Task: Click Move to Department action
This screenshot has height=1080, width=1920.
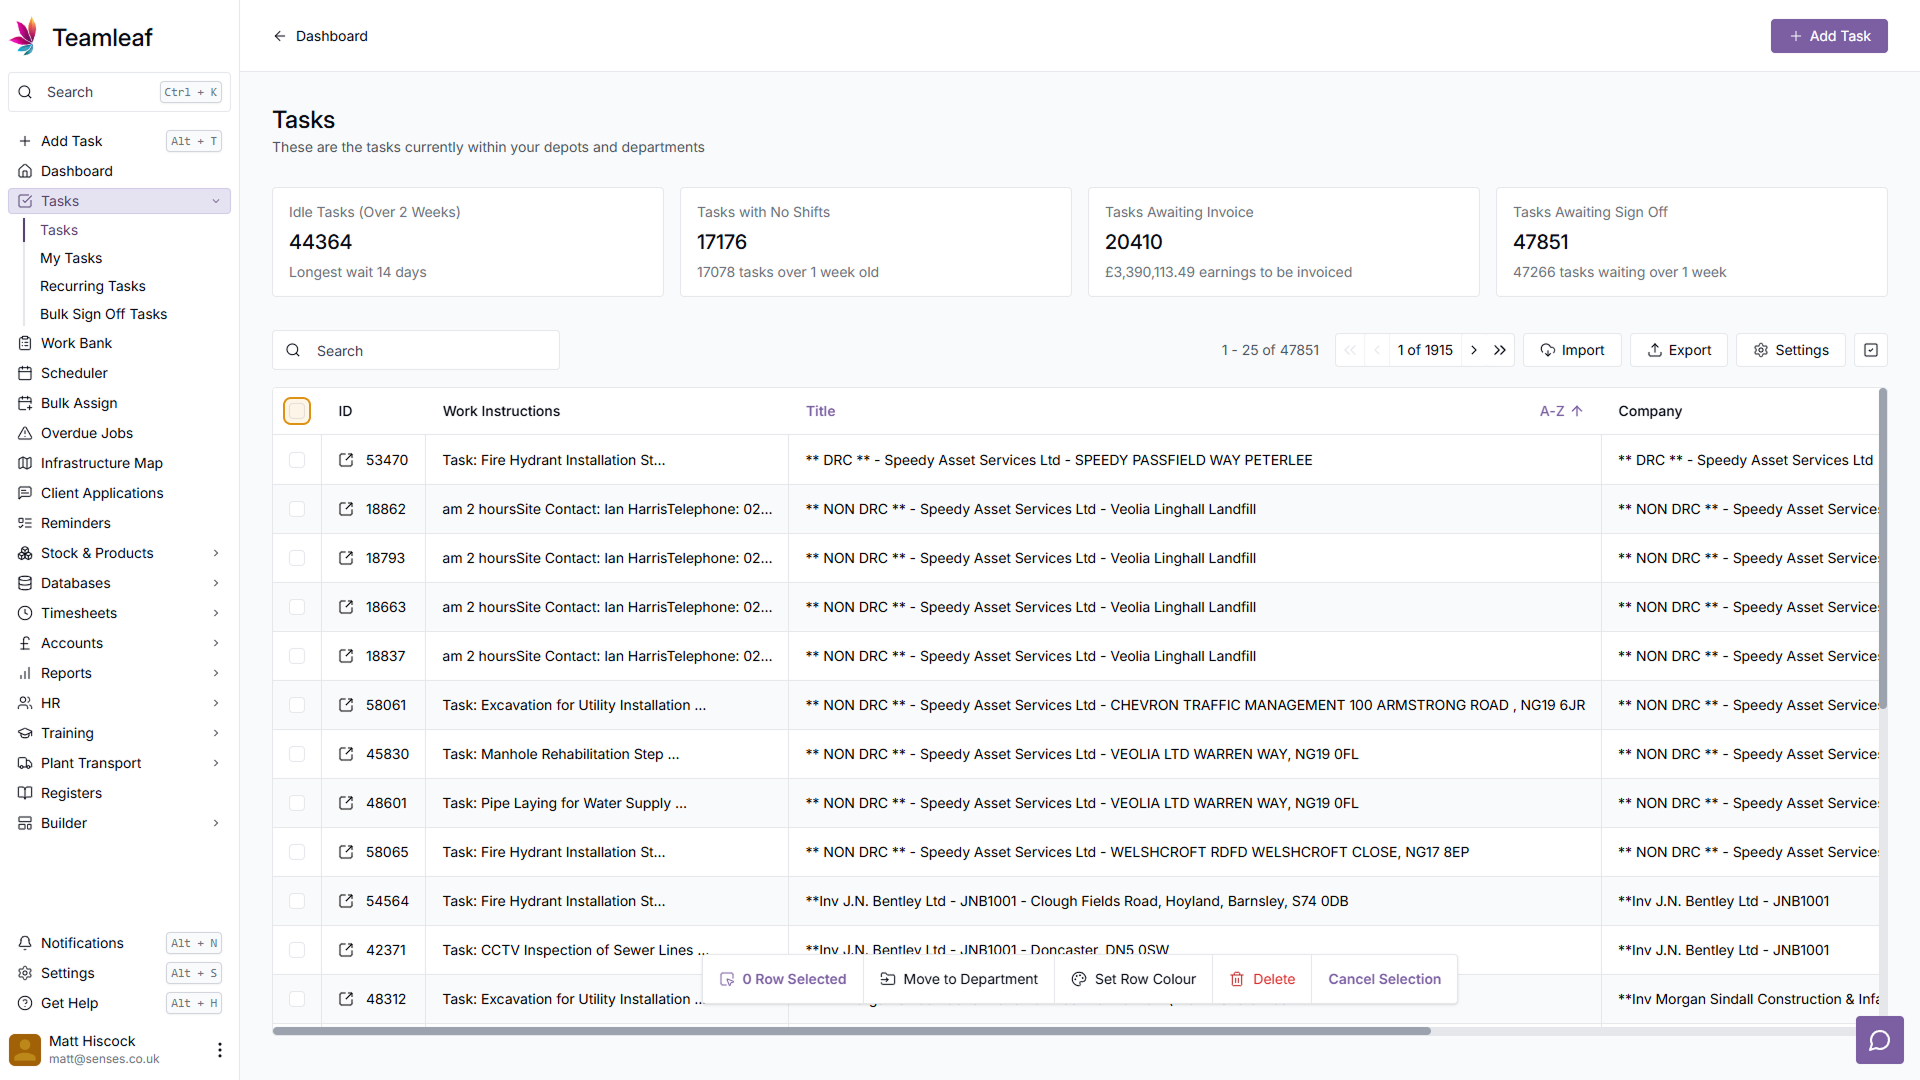Action: click(958, 979)
